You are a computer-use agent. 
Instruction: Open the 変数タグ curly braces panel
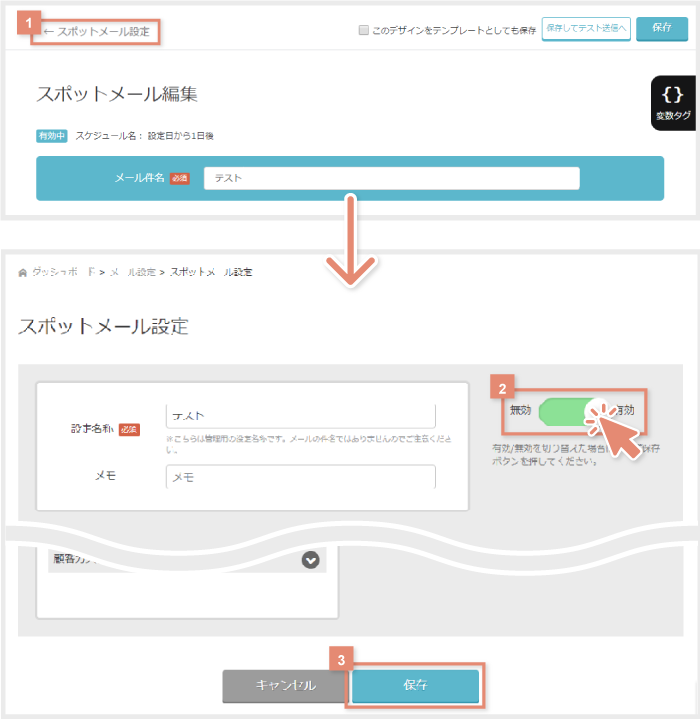coord(673,103)
